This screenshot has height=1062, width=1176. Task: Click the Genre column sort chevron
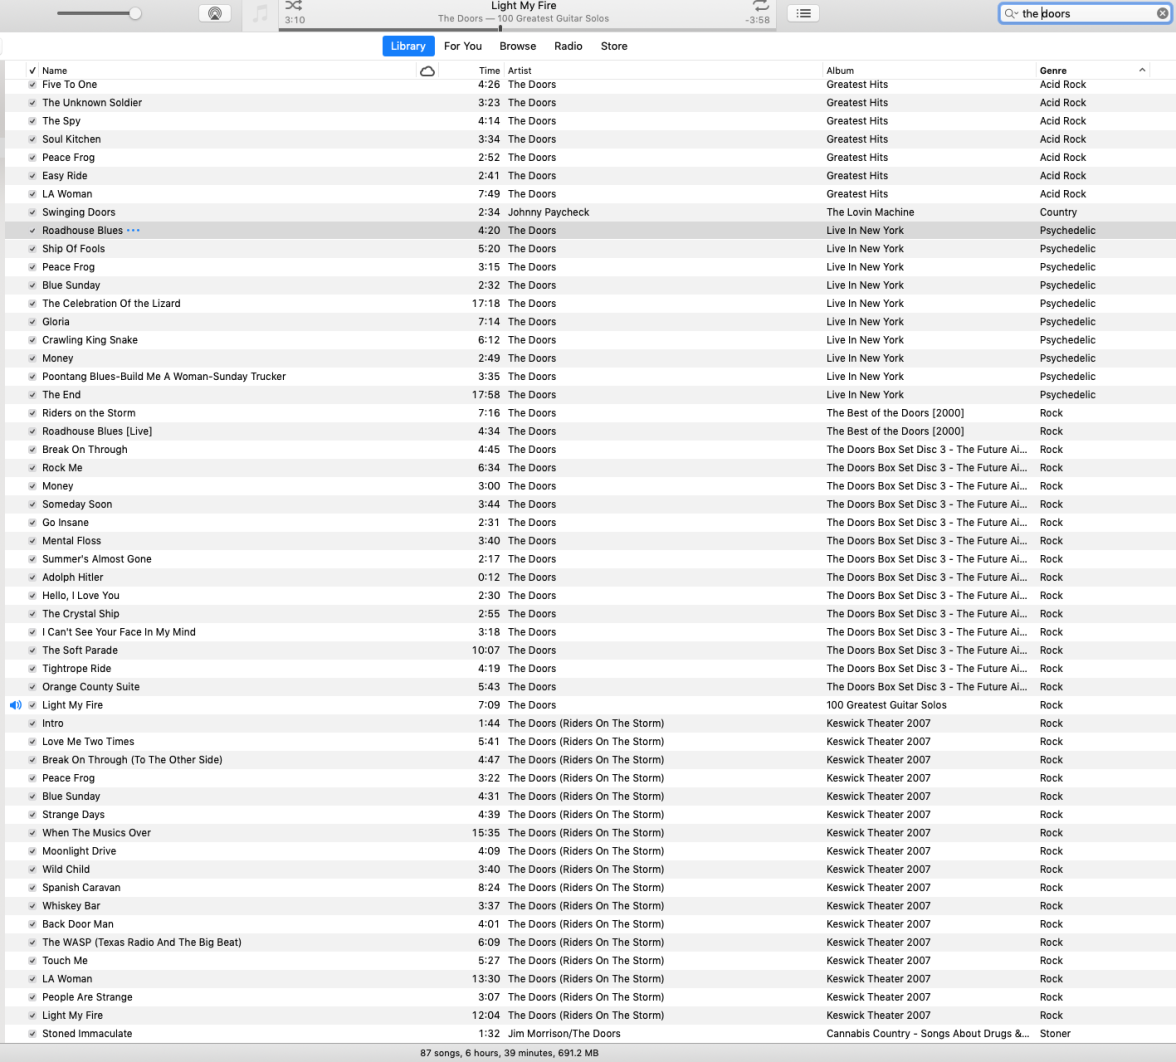1141,70
